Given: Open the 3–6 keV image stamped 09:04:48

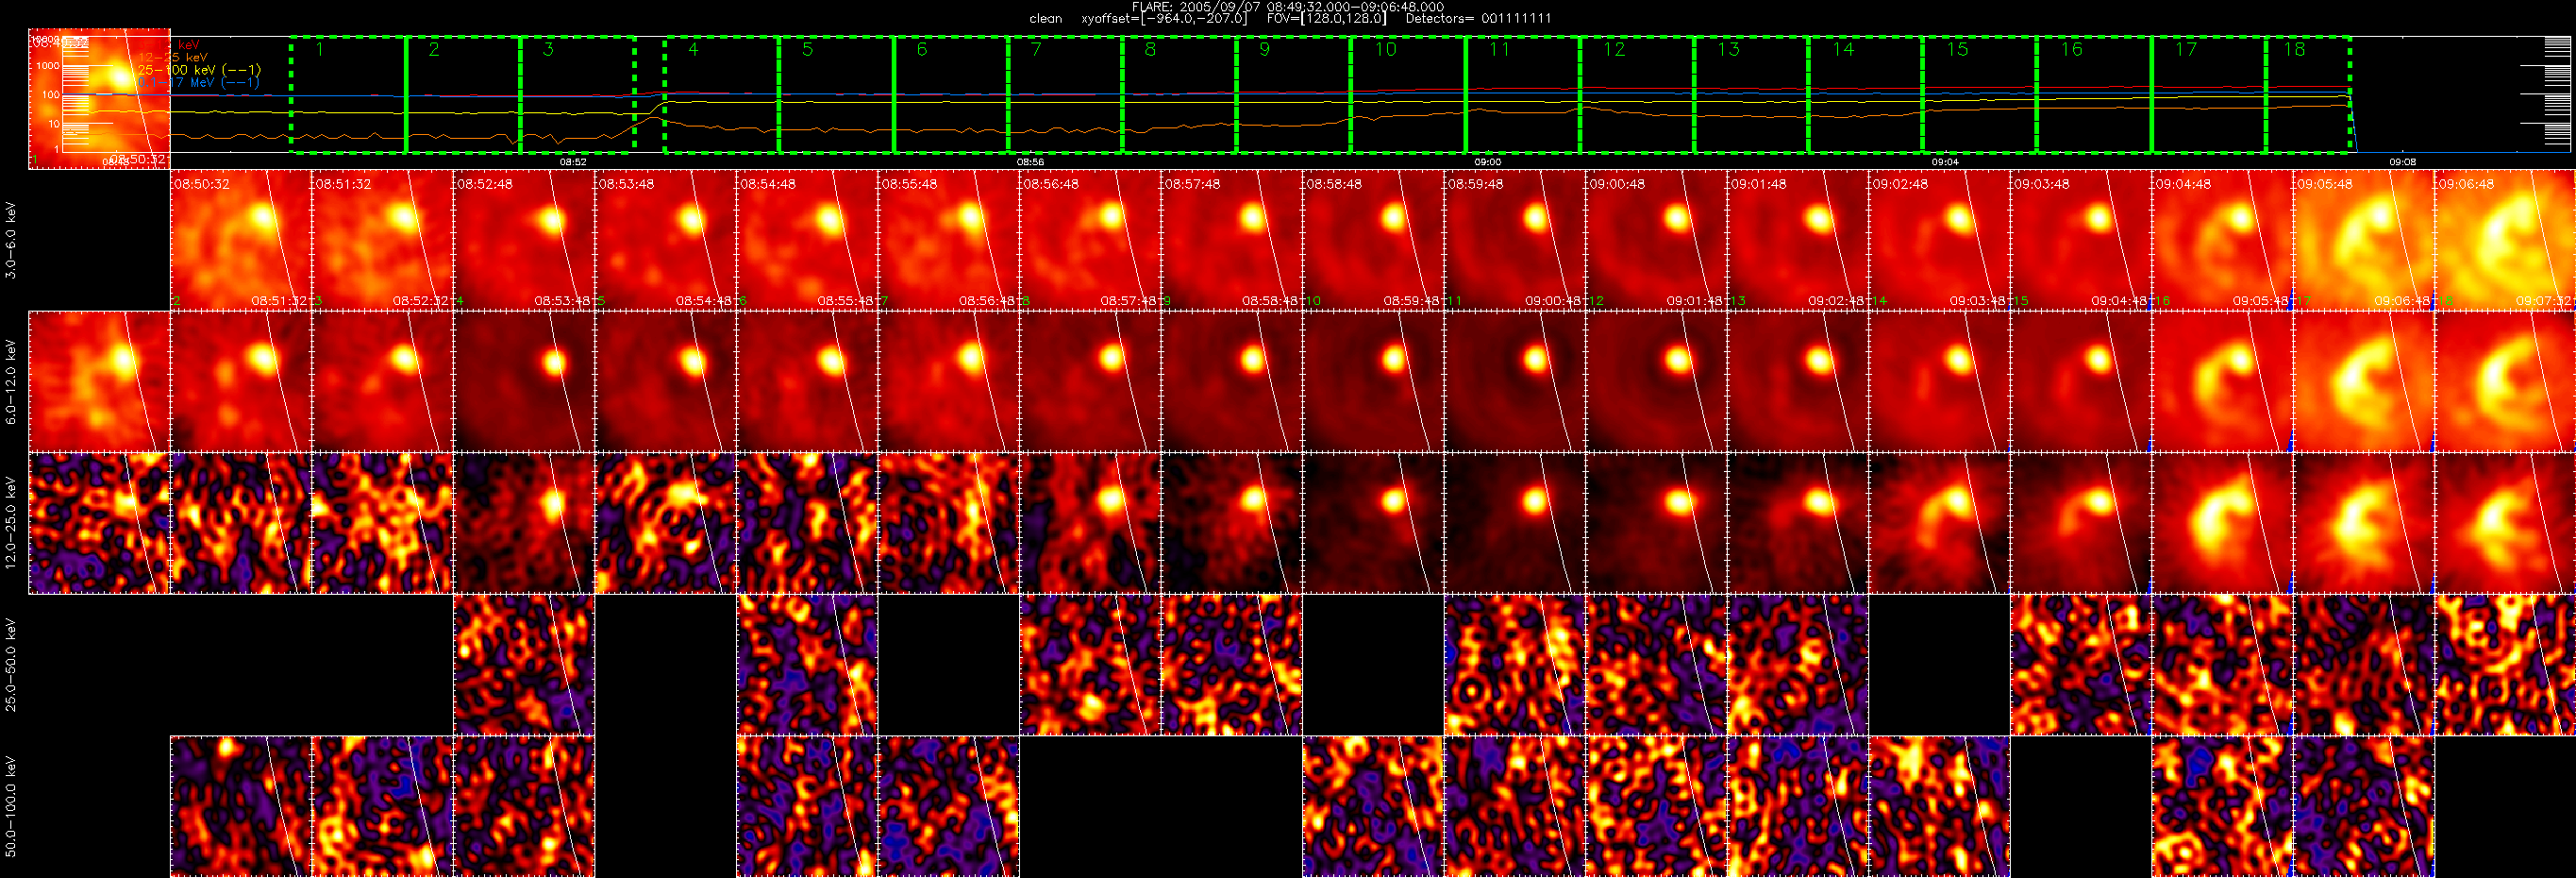Looking at the screenshot, I should [x=2222, y=240].
